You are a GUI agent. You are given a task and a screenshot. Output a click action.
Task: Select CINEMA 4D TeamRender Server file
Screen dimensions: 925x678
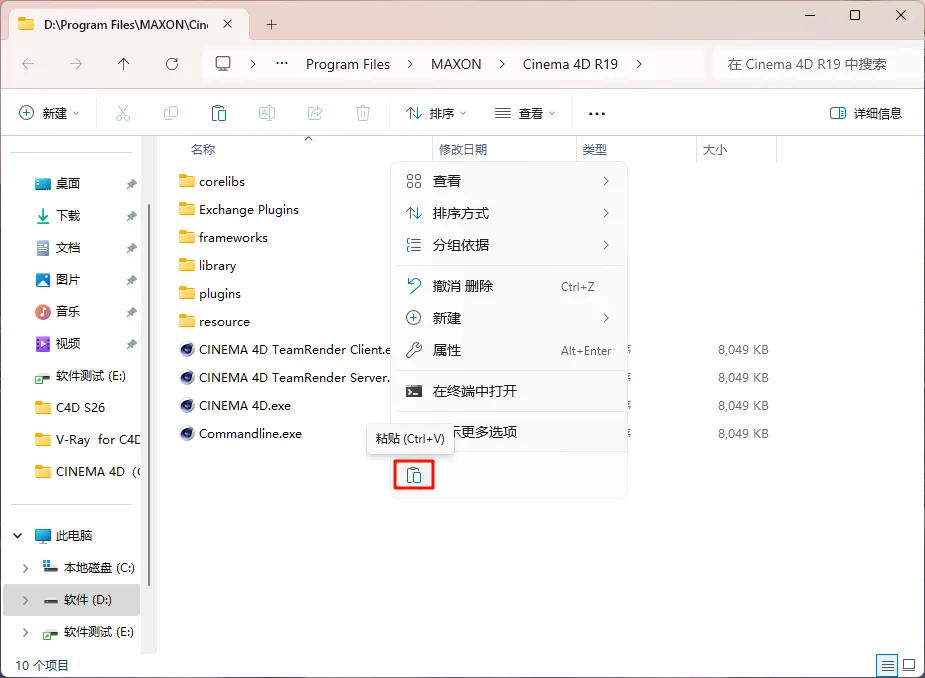285,378
